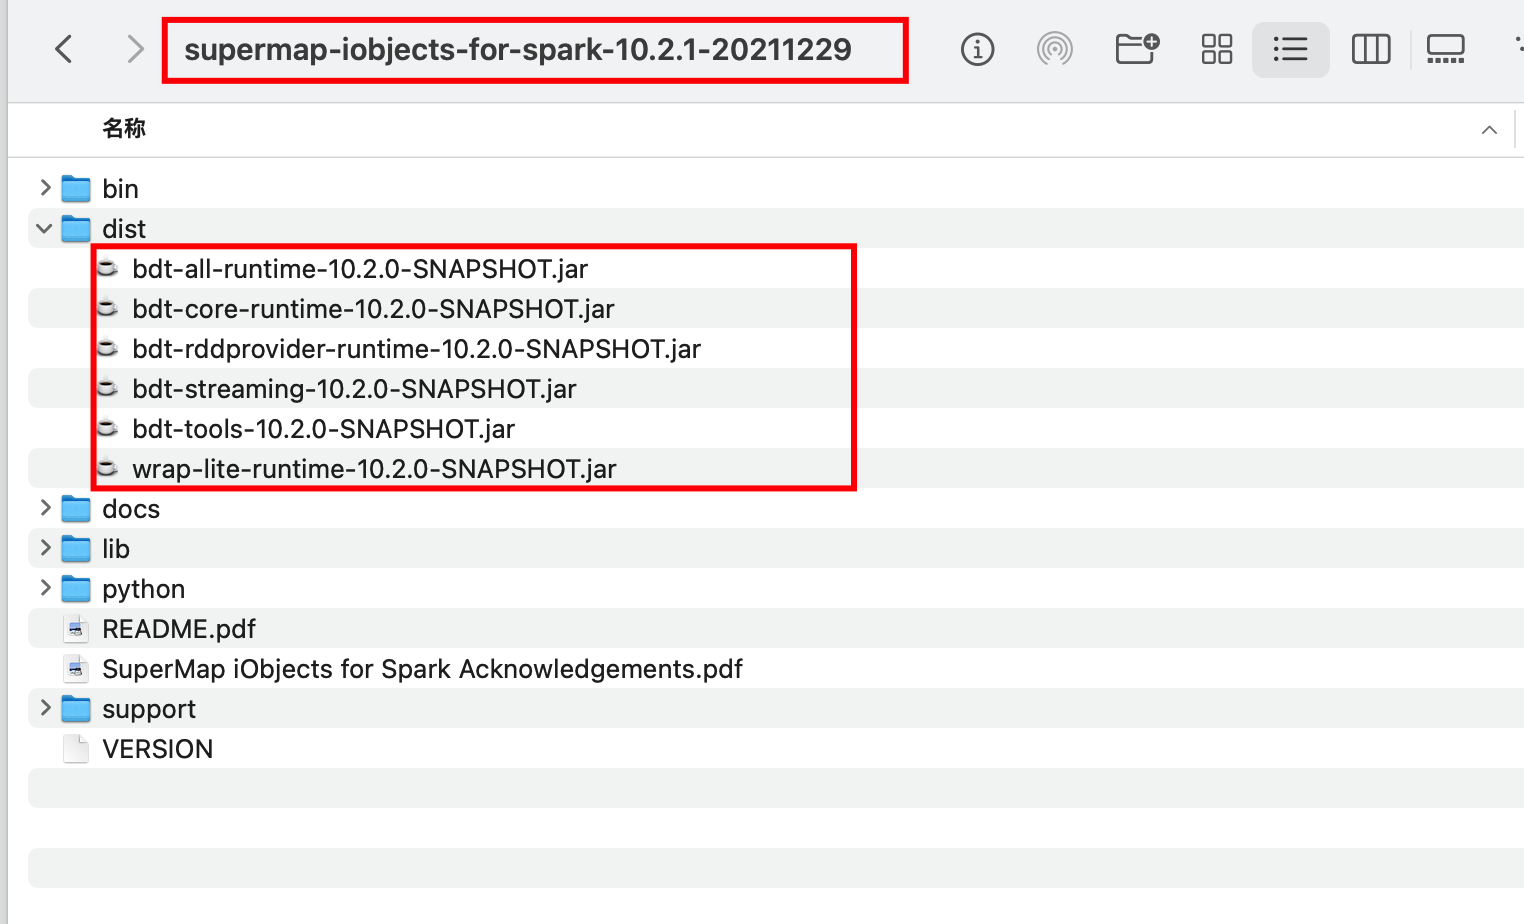Sort by the 名称 column header

point(124,128)
